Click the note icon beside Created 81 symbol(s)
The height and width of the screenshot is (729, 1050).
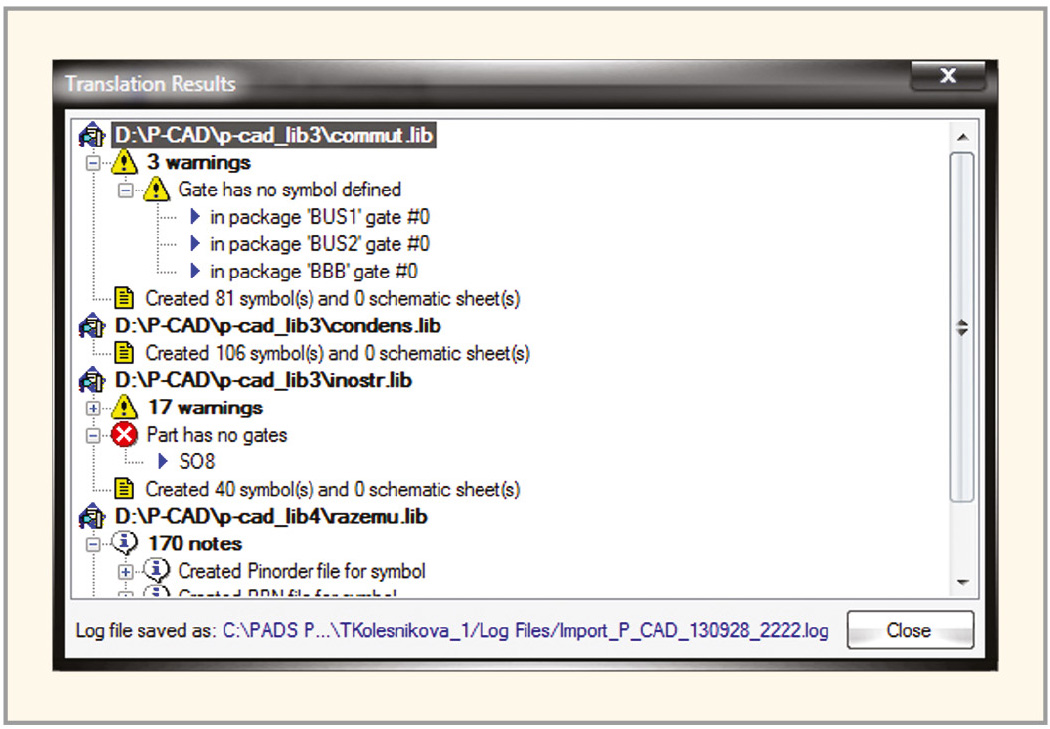click(125, 298)
